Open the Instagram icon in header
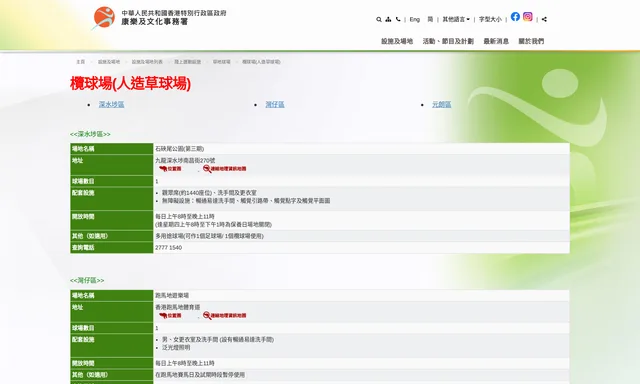 tap(528, 16)
